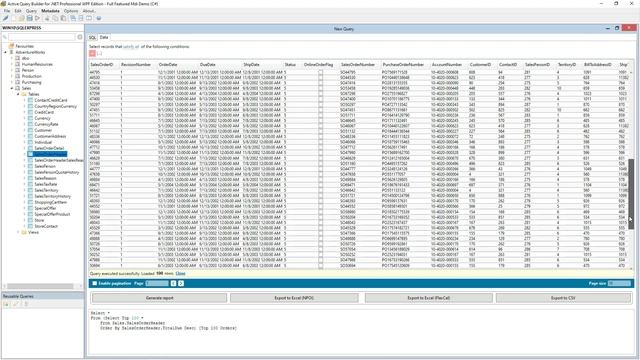Toggle OnlineOrderFlag checkbox in row SO51711

[x=320, y=115]
